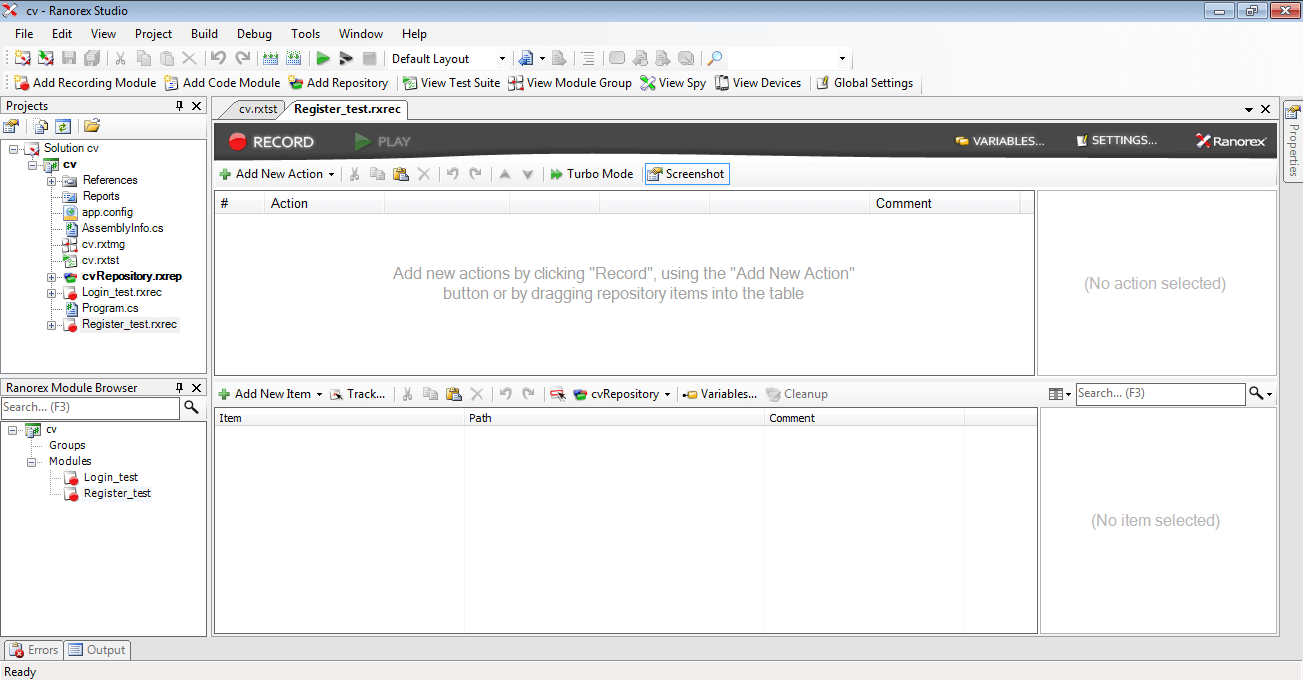Click the Track repository item button
Screen dimensions: 1303x680
pos(357,394)
